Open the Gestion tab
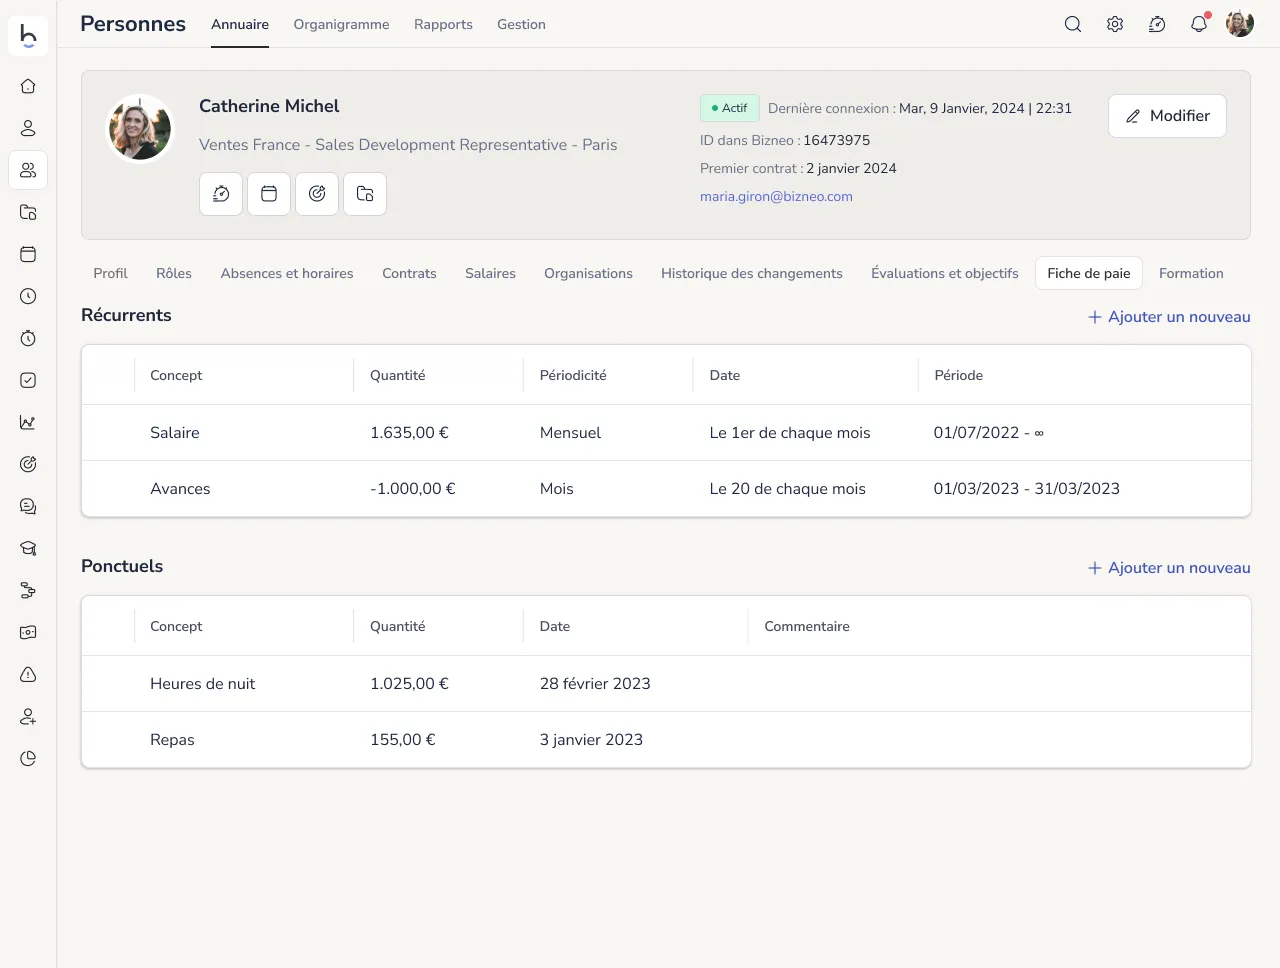Viewport: 1280px width, 968px height. 521,24
